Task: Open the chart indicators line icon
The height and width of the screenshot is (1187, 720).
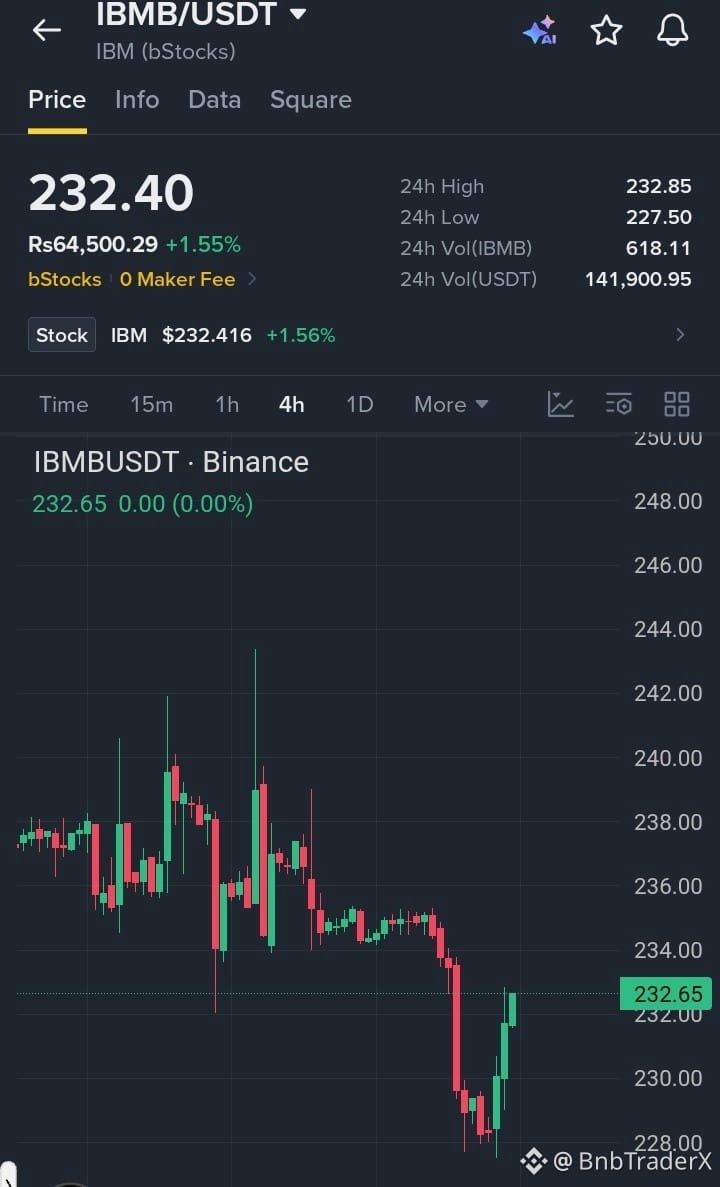Action: pyautogui.click(x=560, y=404)
